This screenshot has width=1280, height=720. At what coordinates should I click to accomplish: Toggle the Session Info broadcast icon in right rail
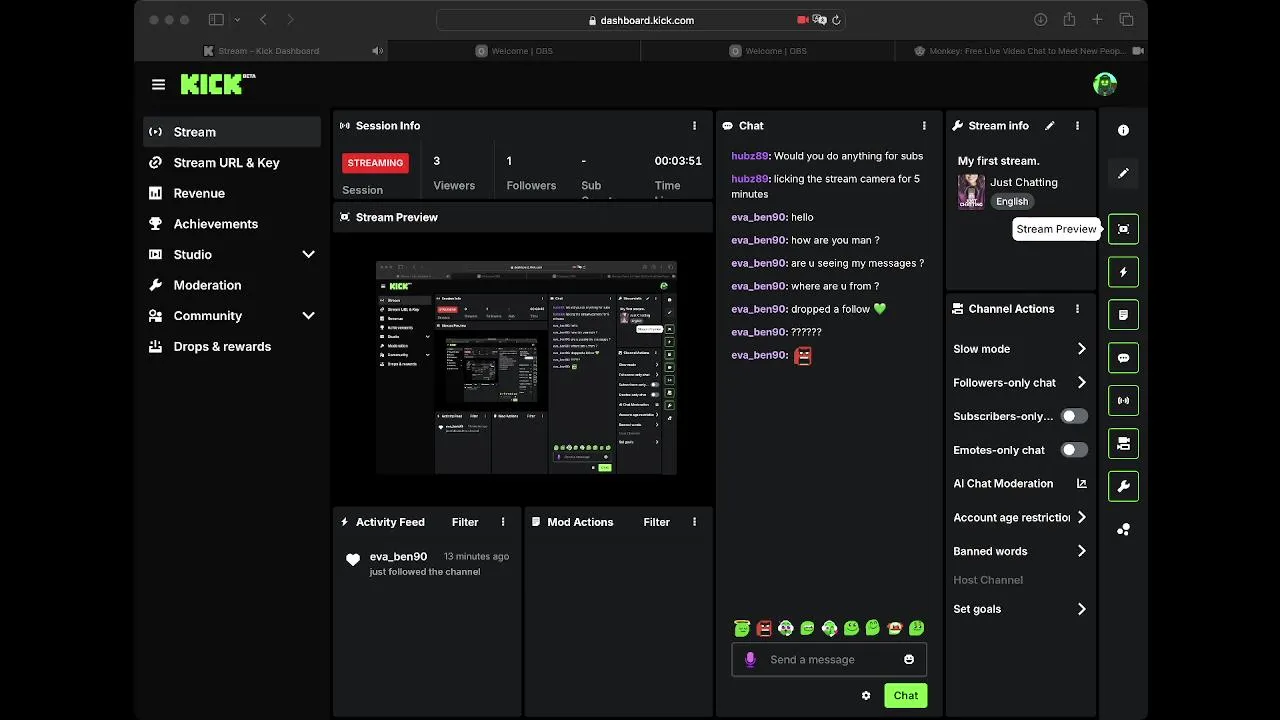point(1123,401)
